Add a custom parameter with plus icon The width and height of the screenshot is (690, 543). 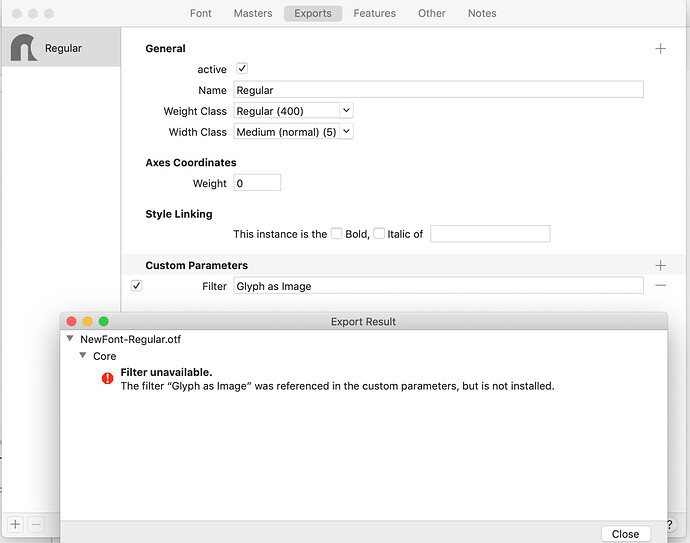[x=660, y=265]
